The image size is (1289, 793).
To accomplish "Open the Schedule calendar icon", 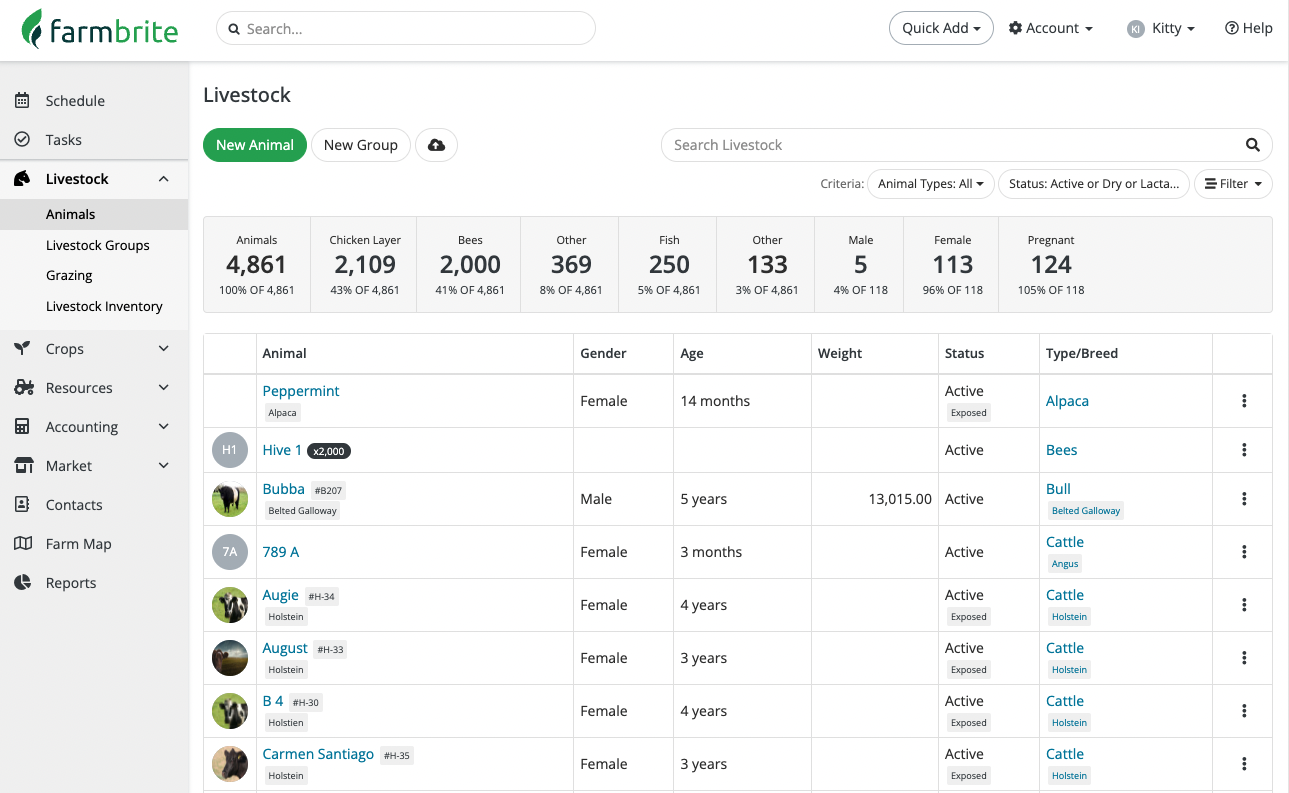I will coord(23,100).
